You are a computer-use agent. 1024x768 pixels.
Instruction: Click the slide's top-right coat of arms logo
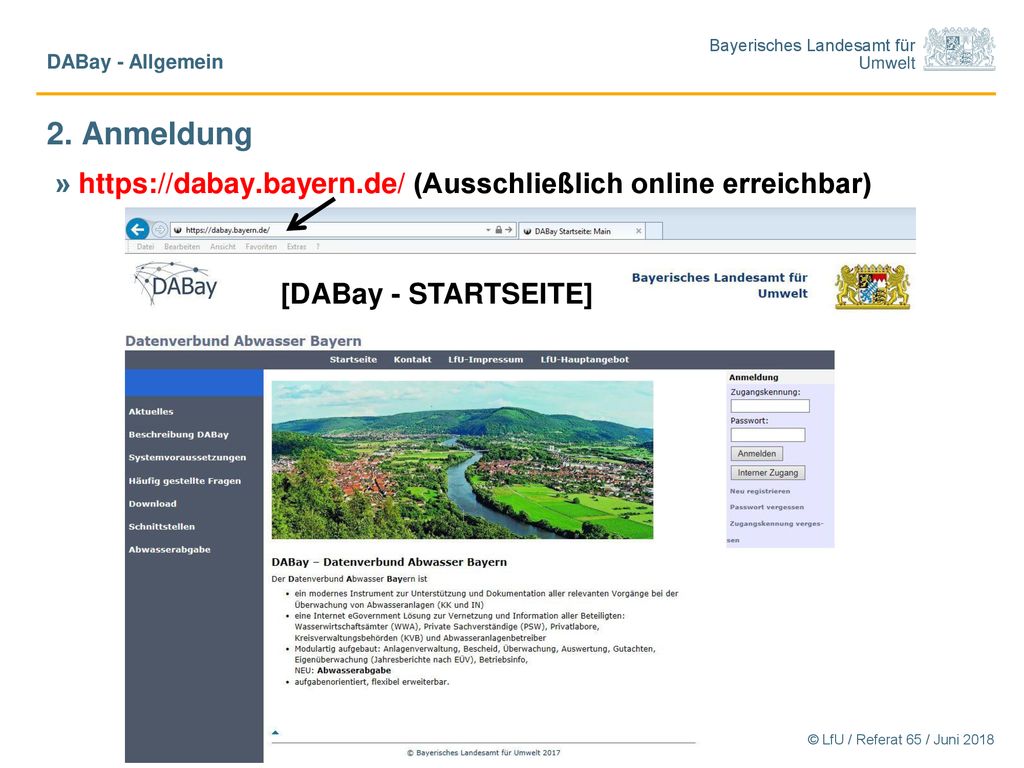pyautogui.click(x=959, y=48)
